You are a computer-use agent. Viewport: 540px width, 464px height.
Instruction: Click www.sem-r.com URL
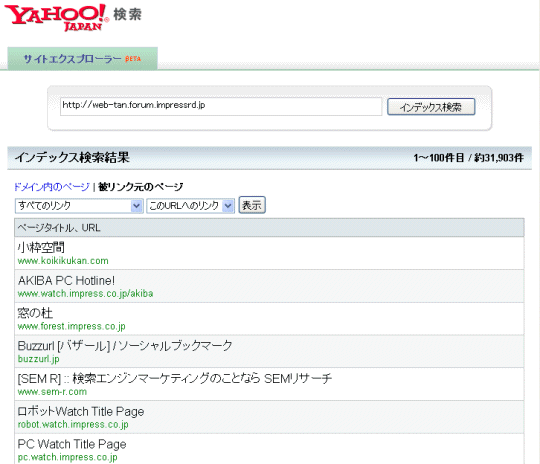(52, 392)
